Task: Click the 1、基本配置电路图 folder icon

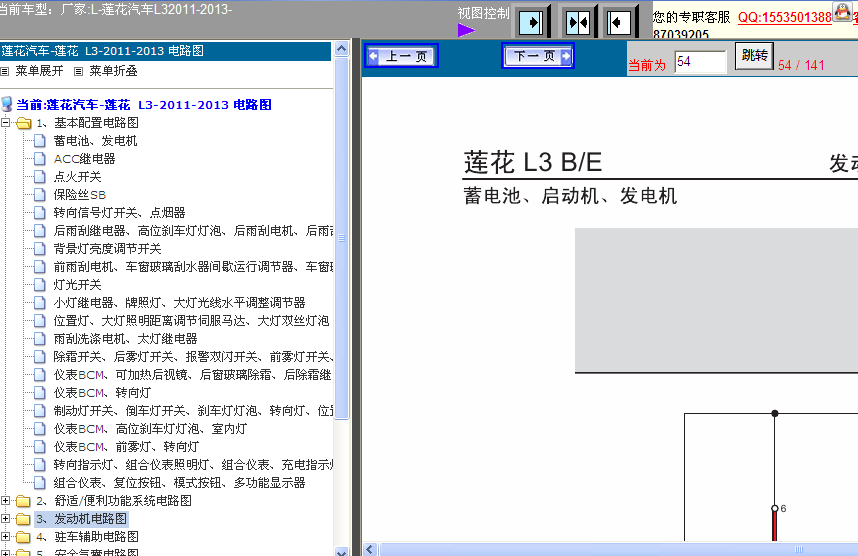Action: (24, 123)
